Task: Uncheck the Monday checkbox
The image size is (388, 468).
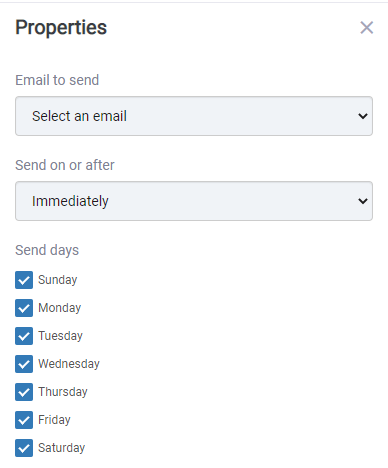Action: tap(24, 308)
